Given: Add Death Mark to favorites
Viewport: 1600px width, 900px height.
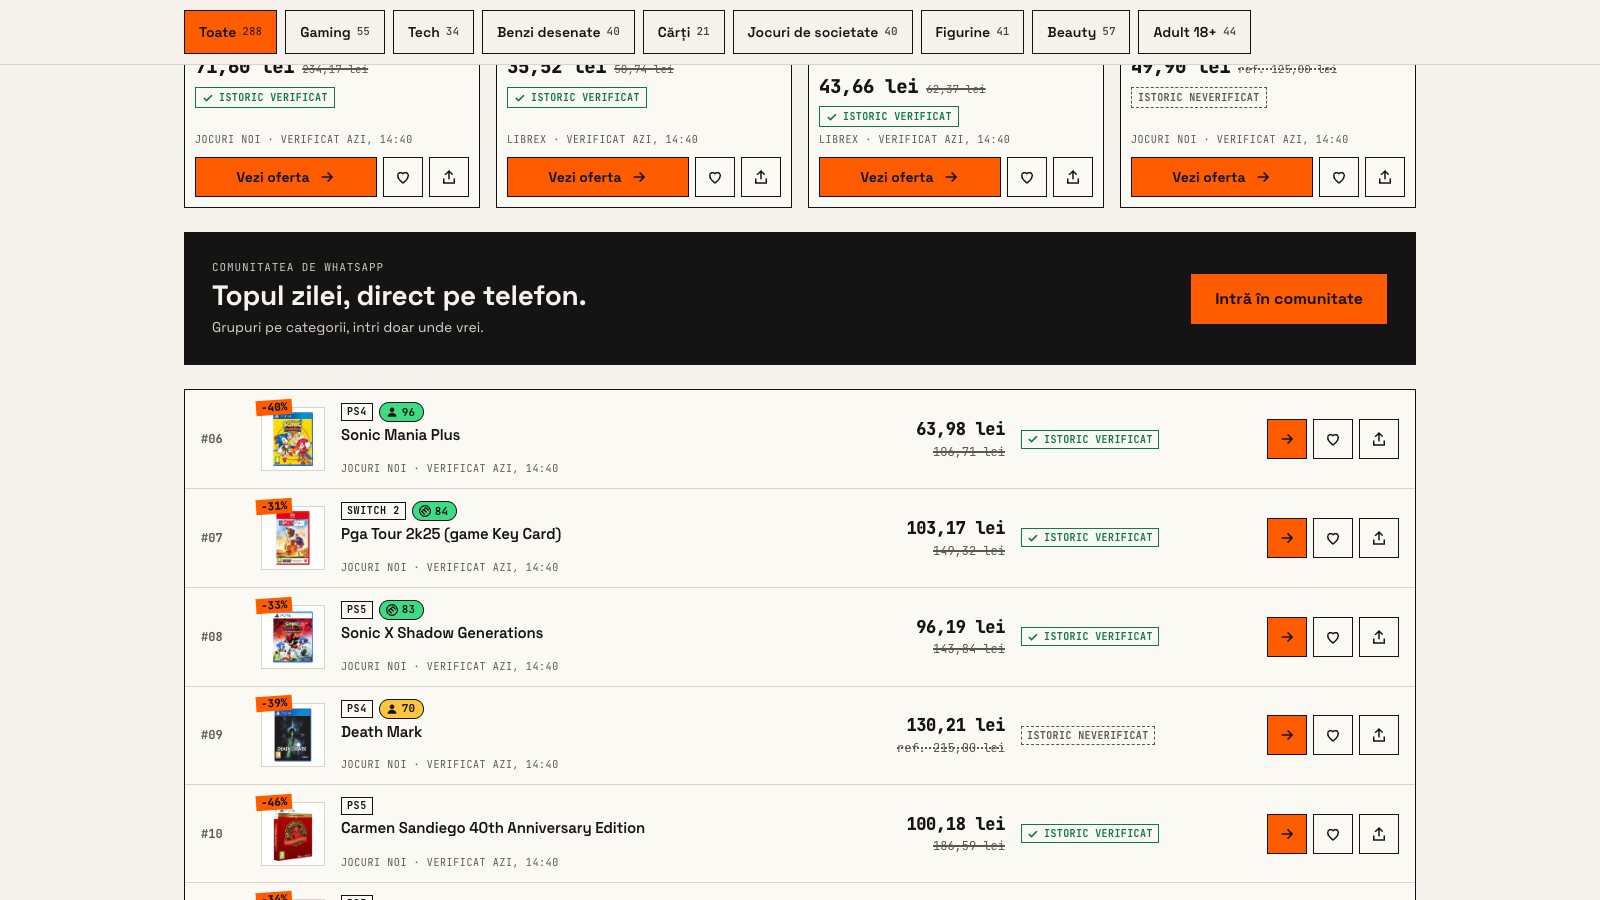Looking at the screenshot, I should [x=1333, y=735].
